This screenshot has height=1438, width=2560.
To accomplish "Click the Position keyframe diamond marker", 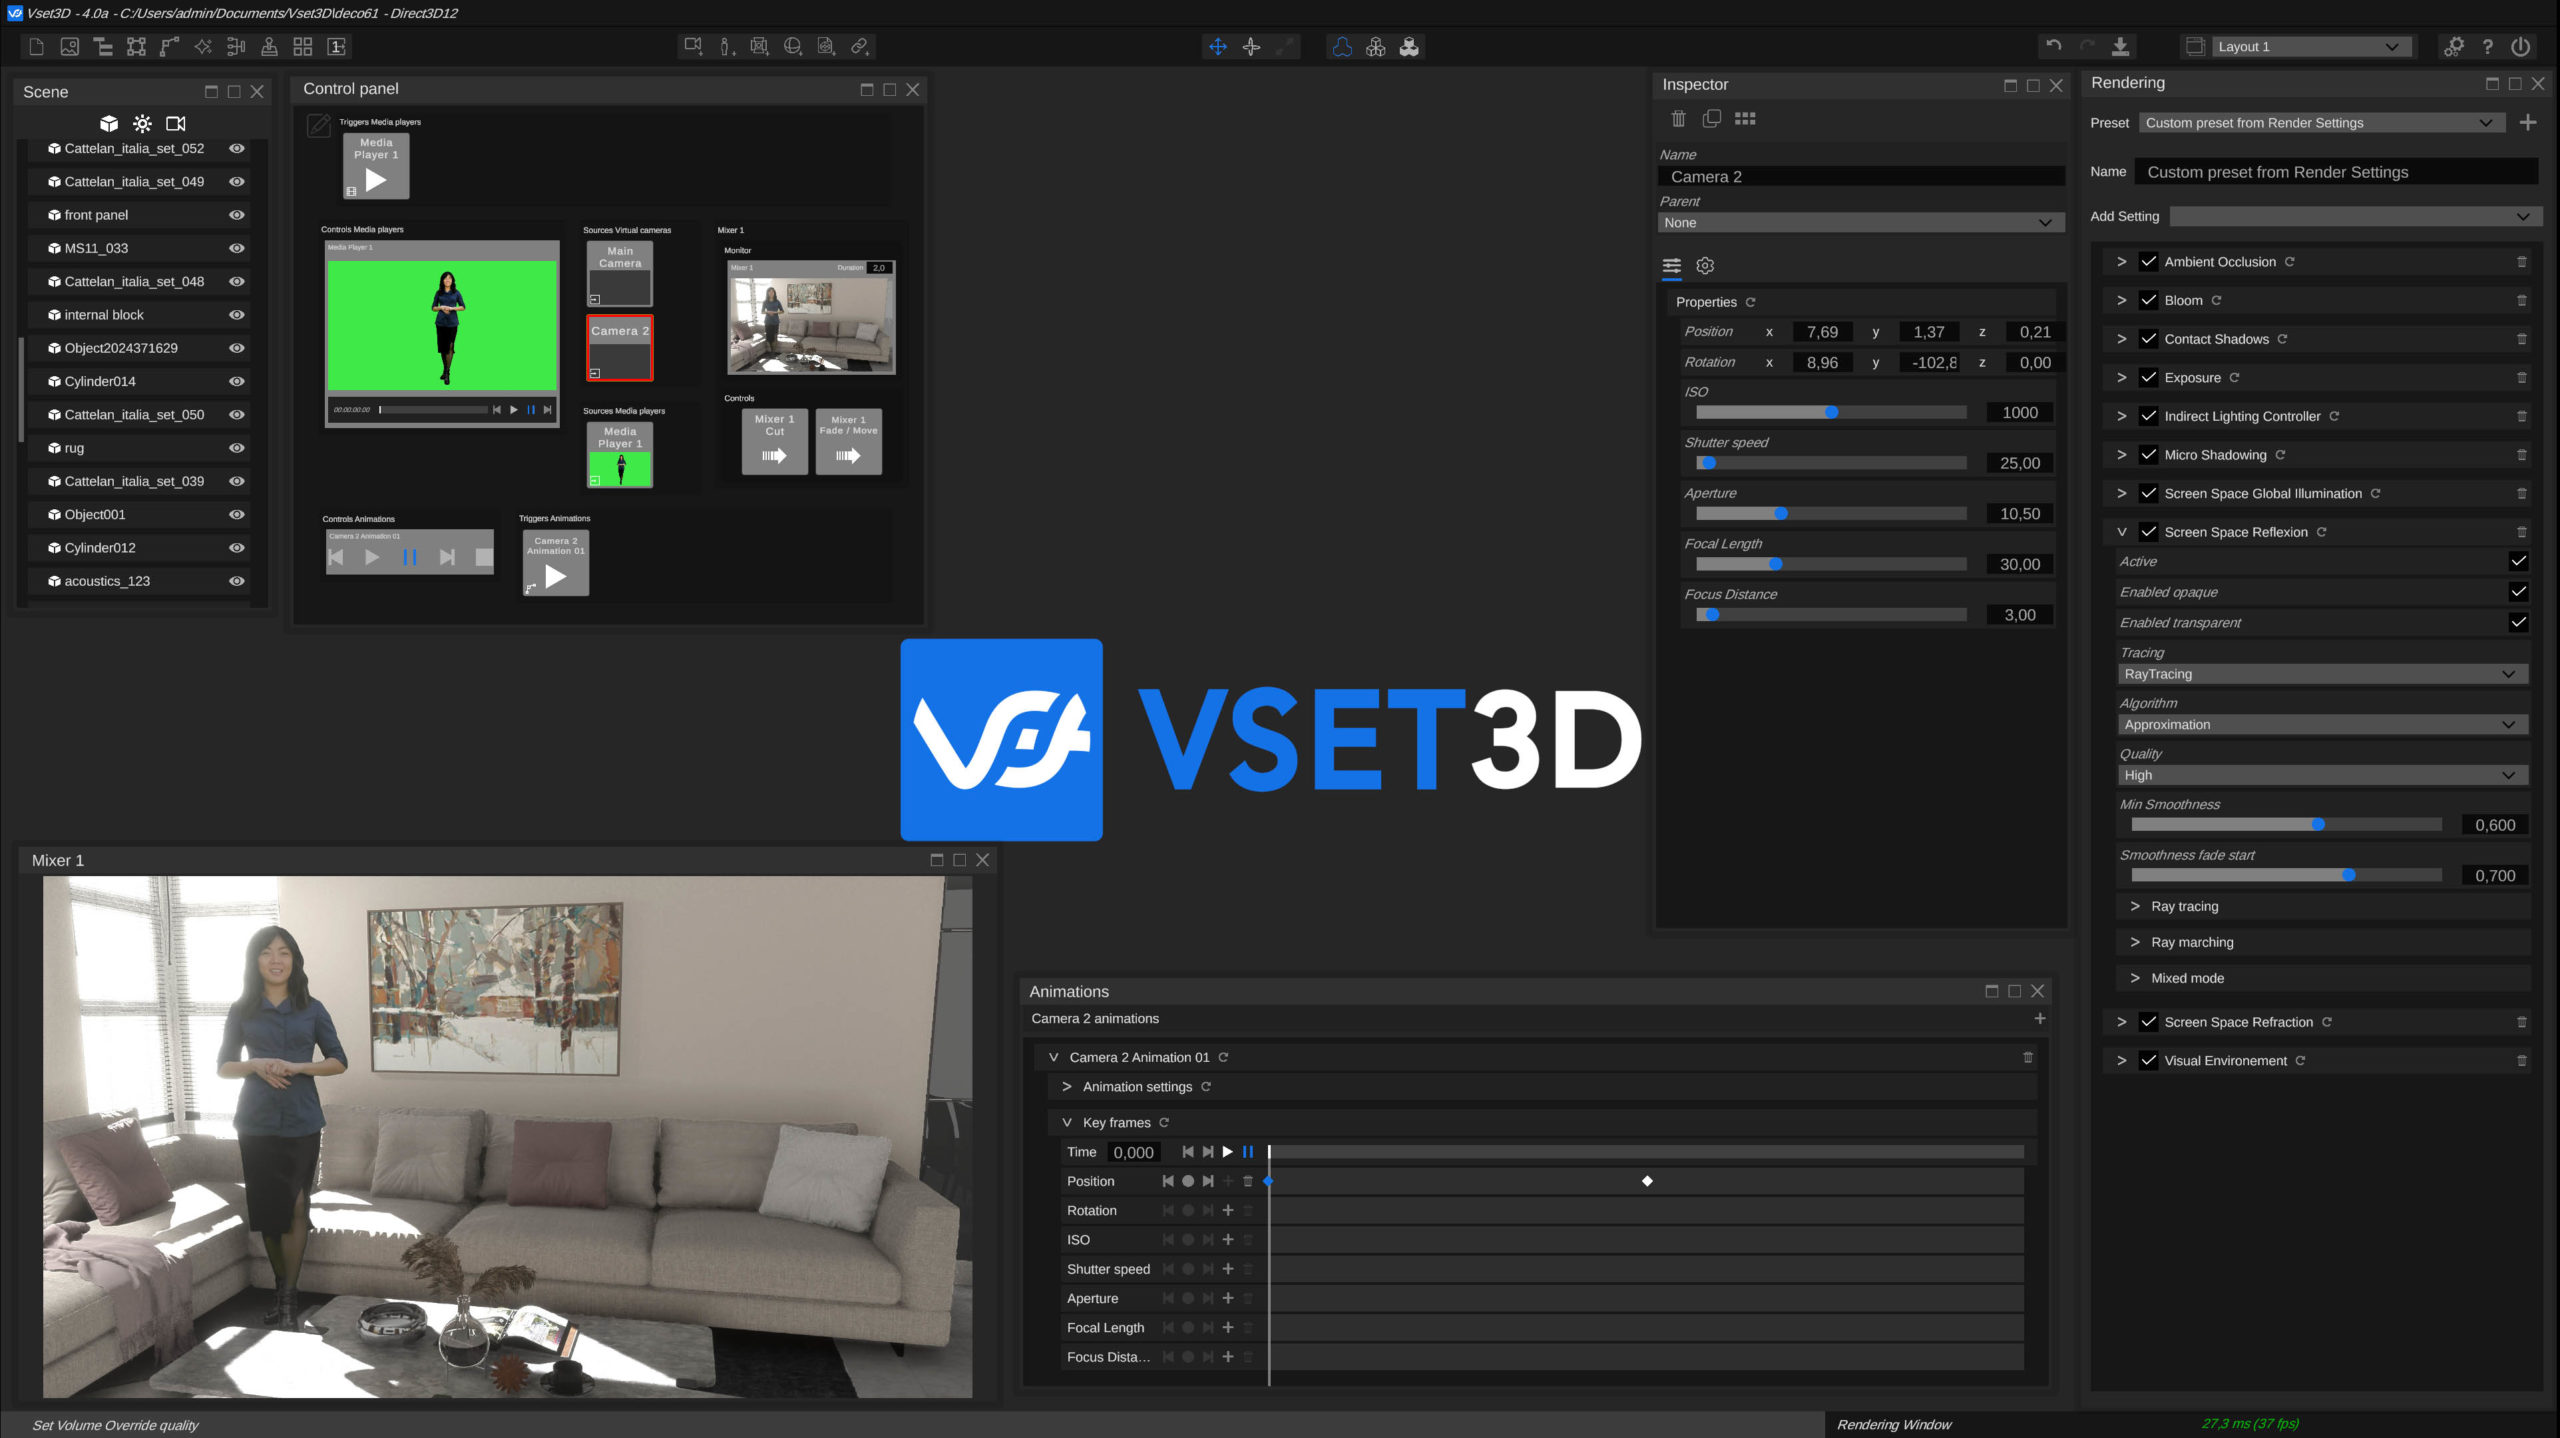I will (x=1647, y=1181).
